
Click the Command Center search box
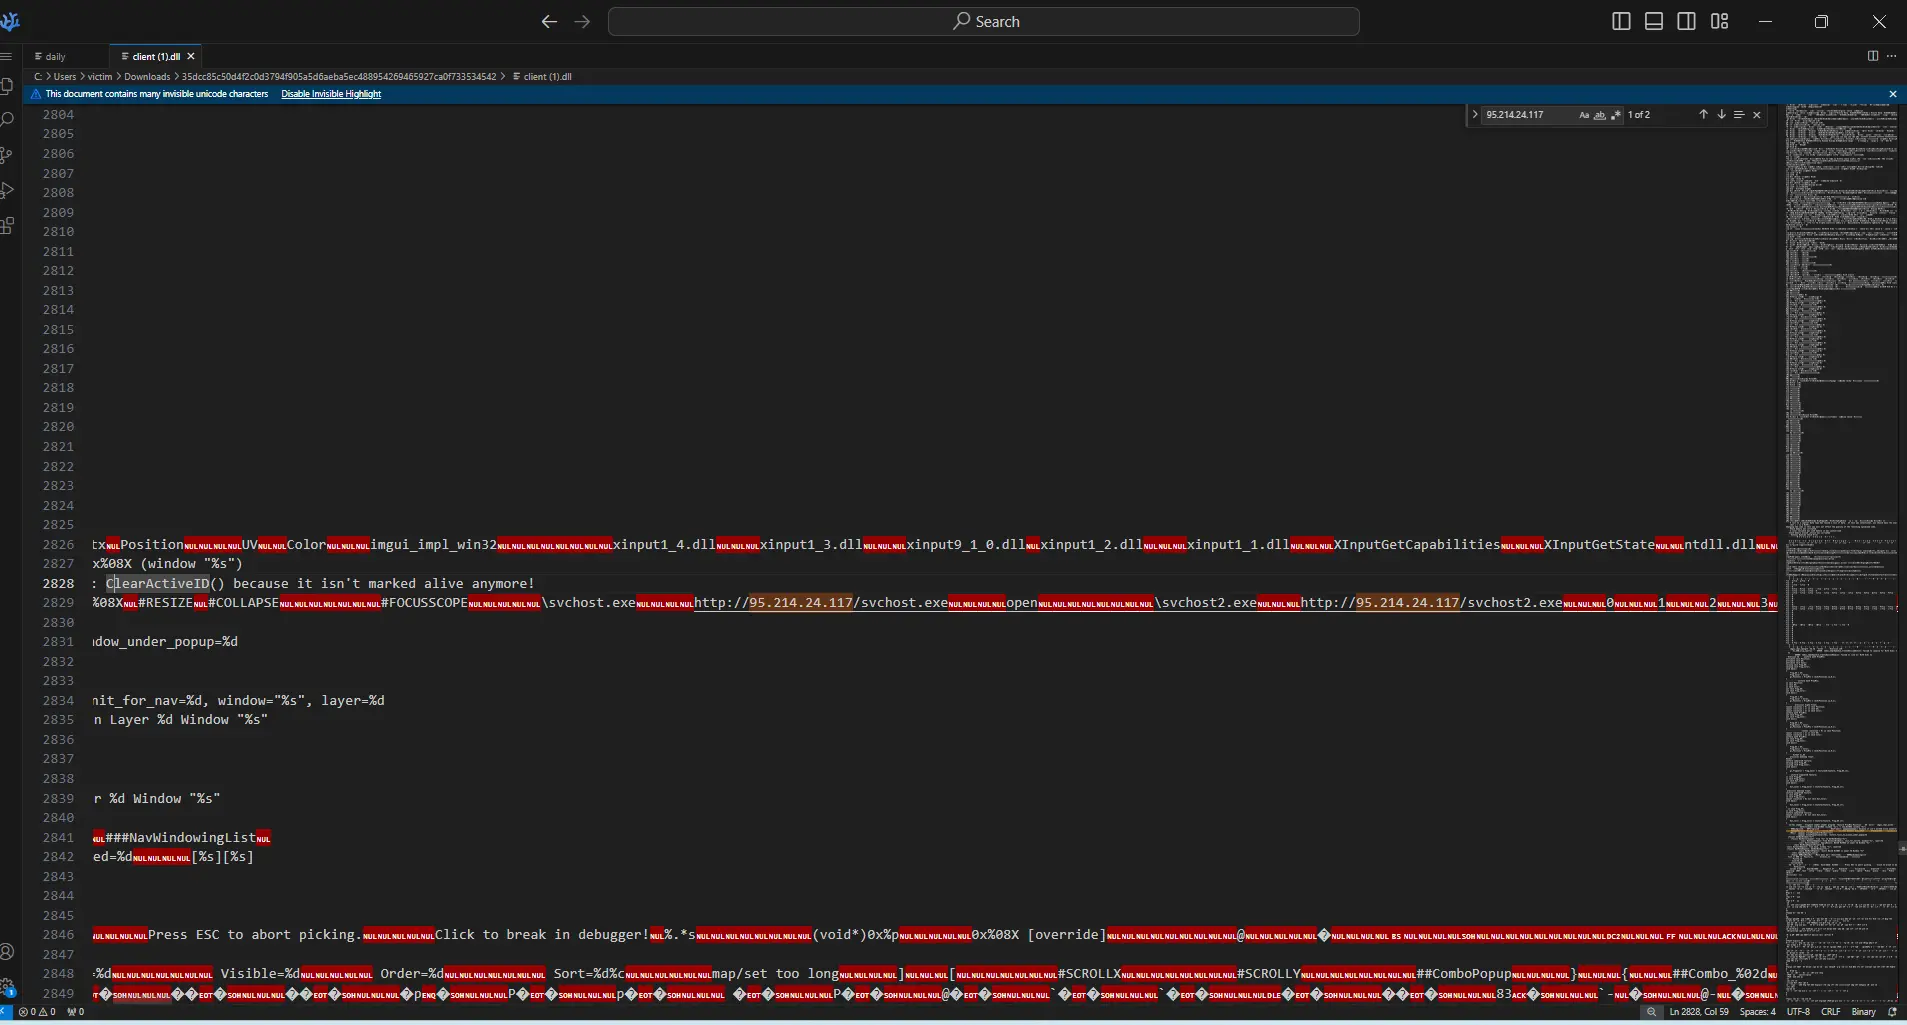tap(984, 21)
